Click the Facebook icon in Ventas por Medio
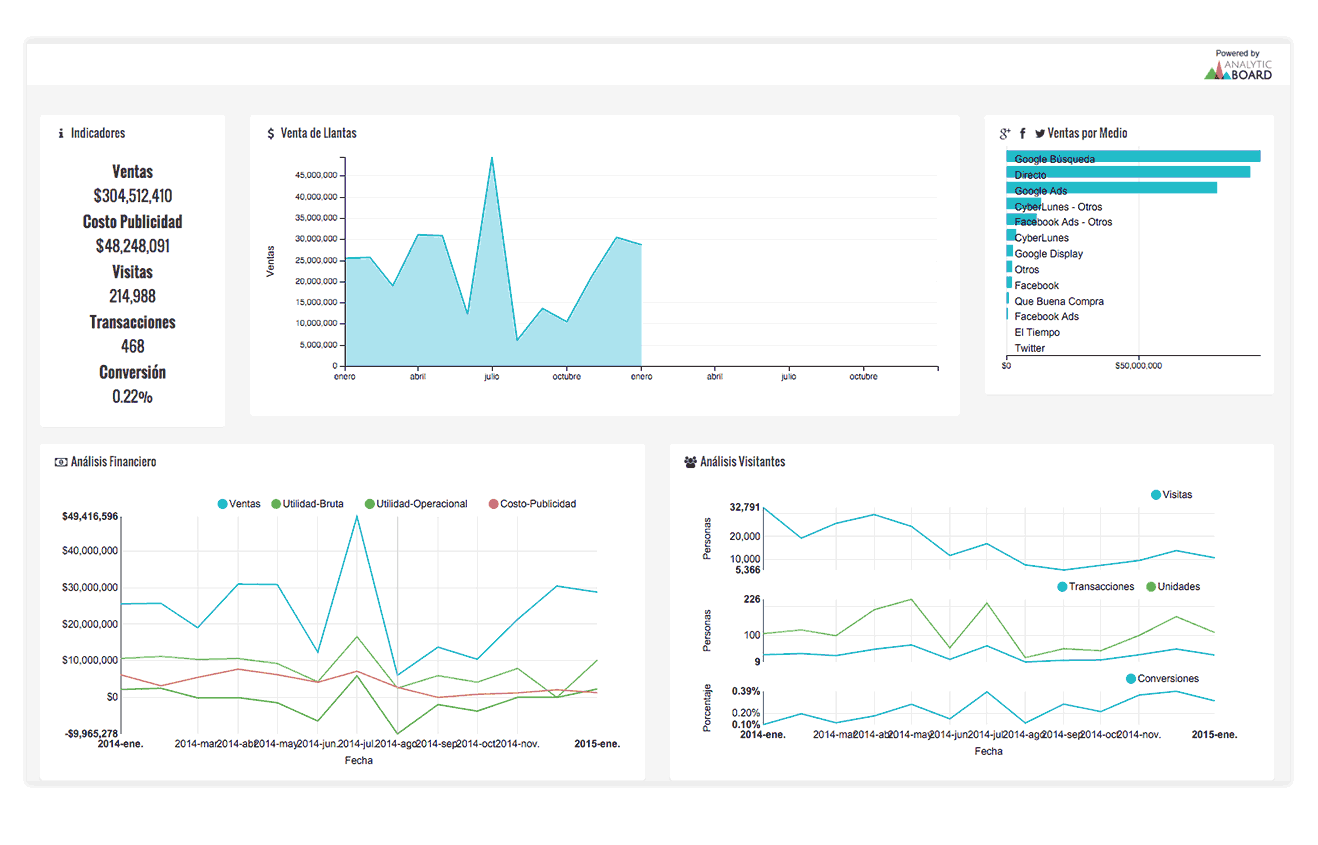This screenshot has width=1318, height=845. click(x=1022, y=132)
